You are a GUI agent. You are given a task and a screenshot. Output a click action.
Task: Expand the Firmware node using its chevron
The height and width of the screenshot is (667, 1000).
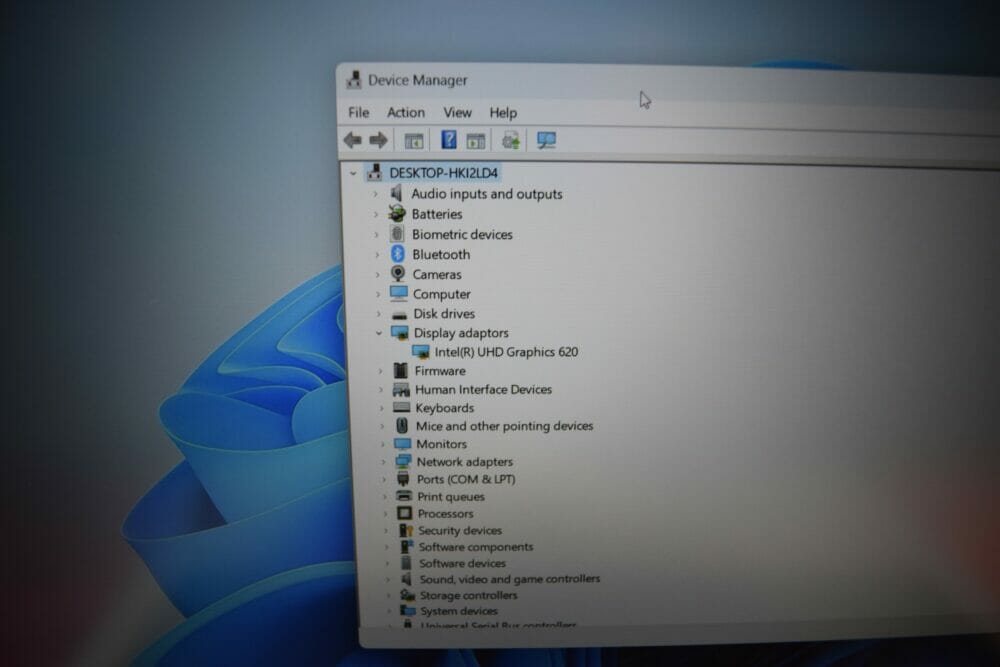(381, 370)
